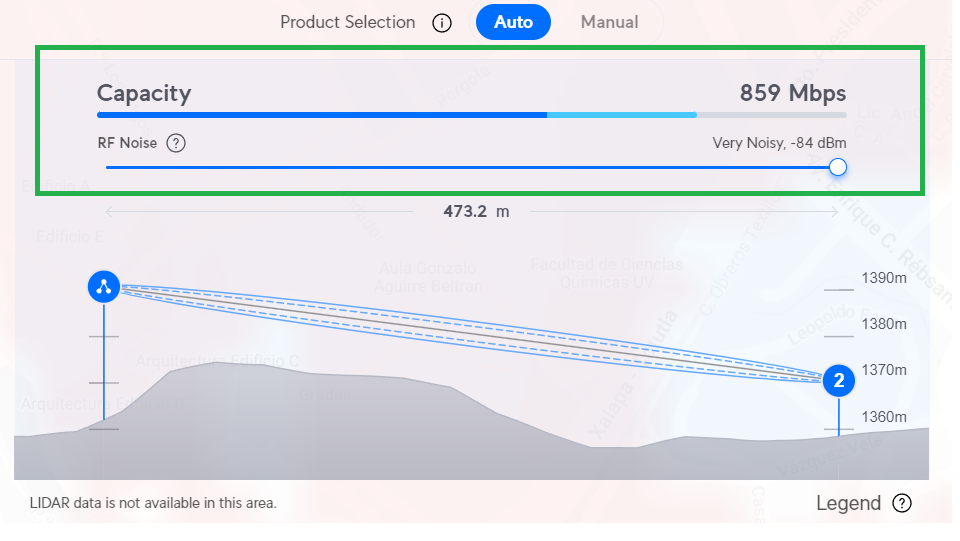The height and width of the screenshot is (541, 960).
Task: Click the 859 Mbps capacity value
Action: pyautogui.click(x=792, y=94)
